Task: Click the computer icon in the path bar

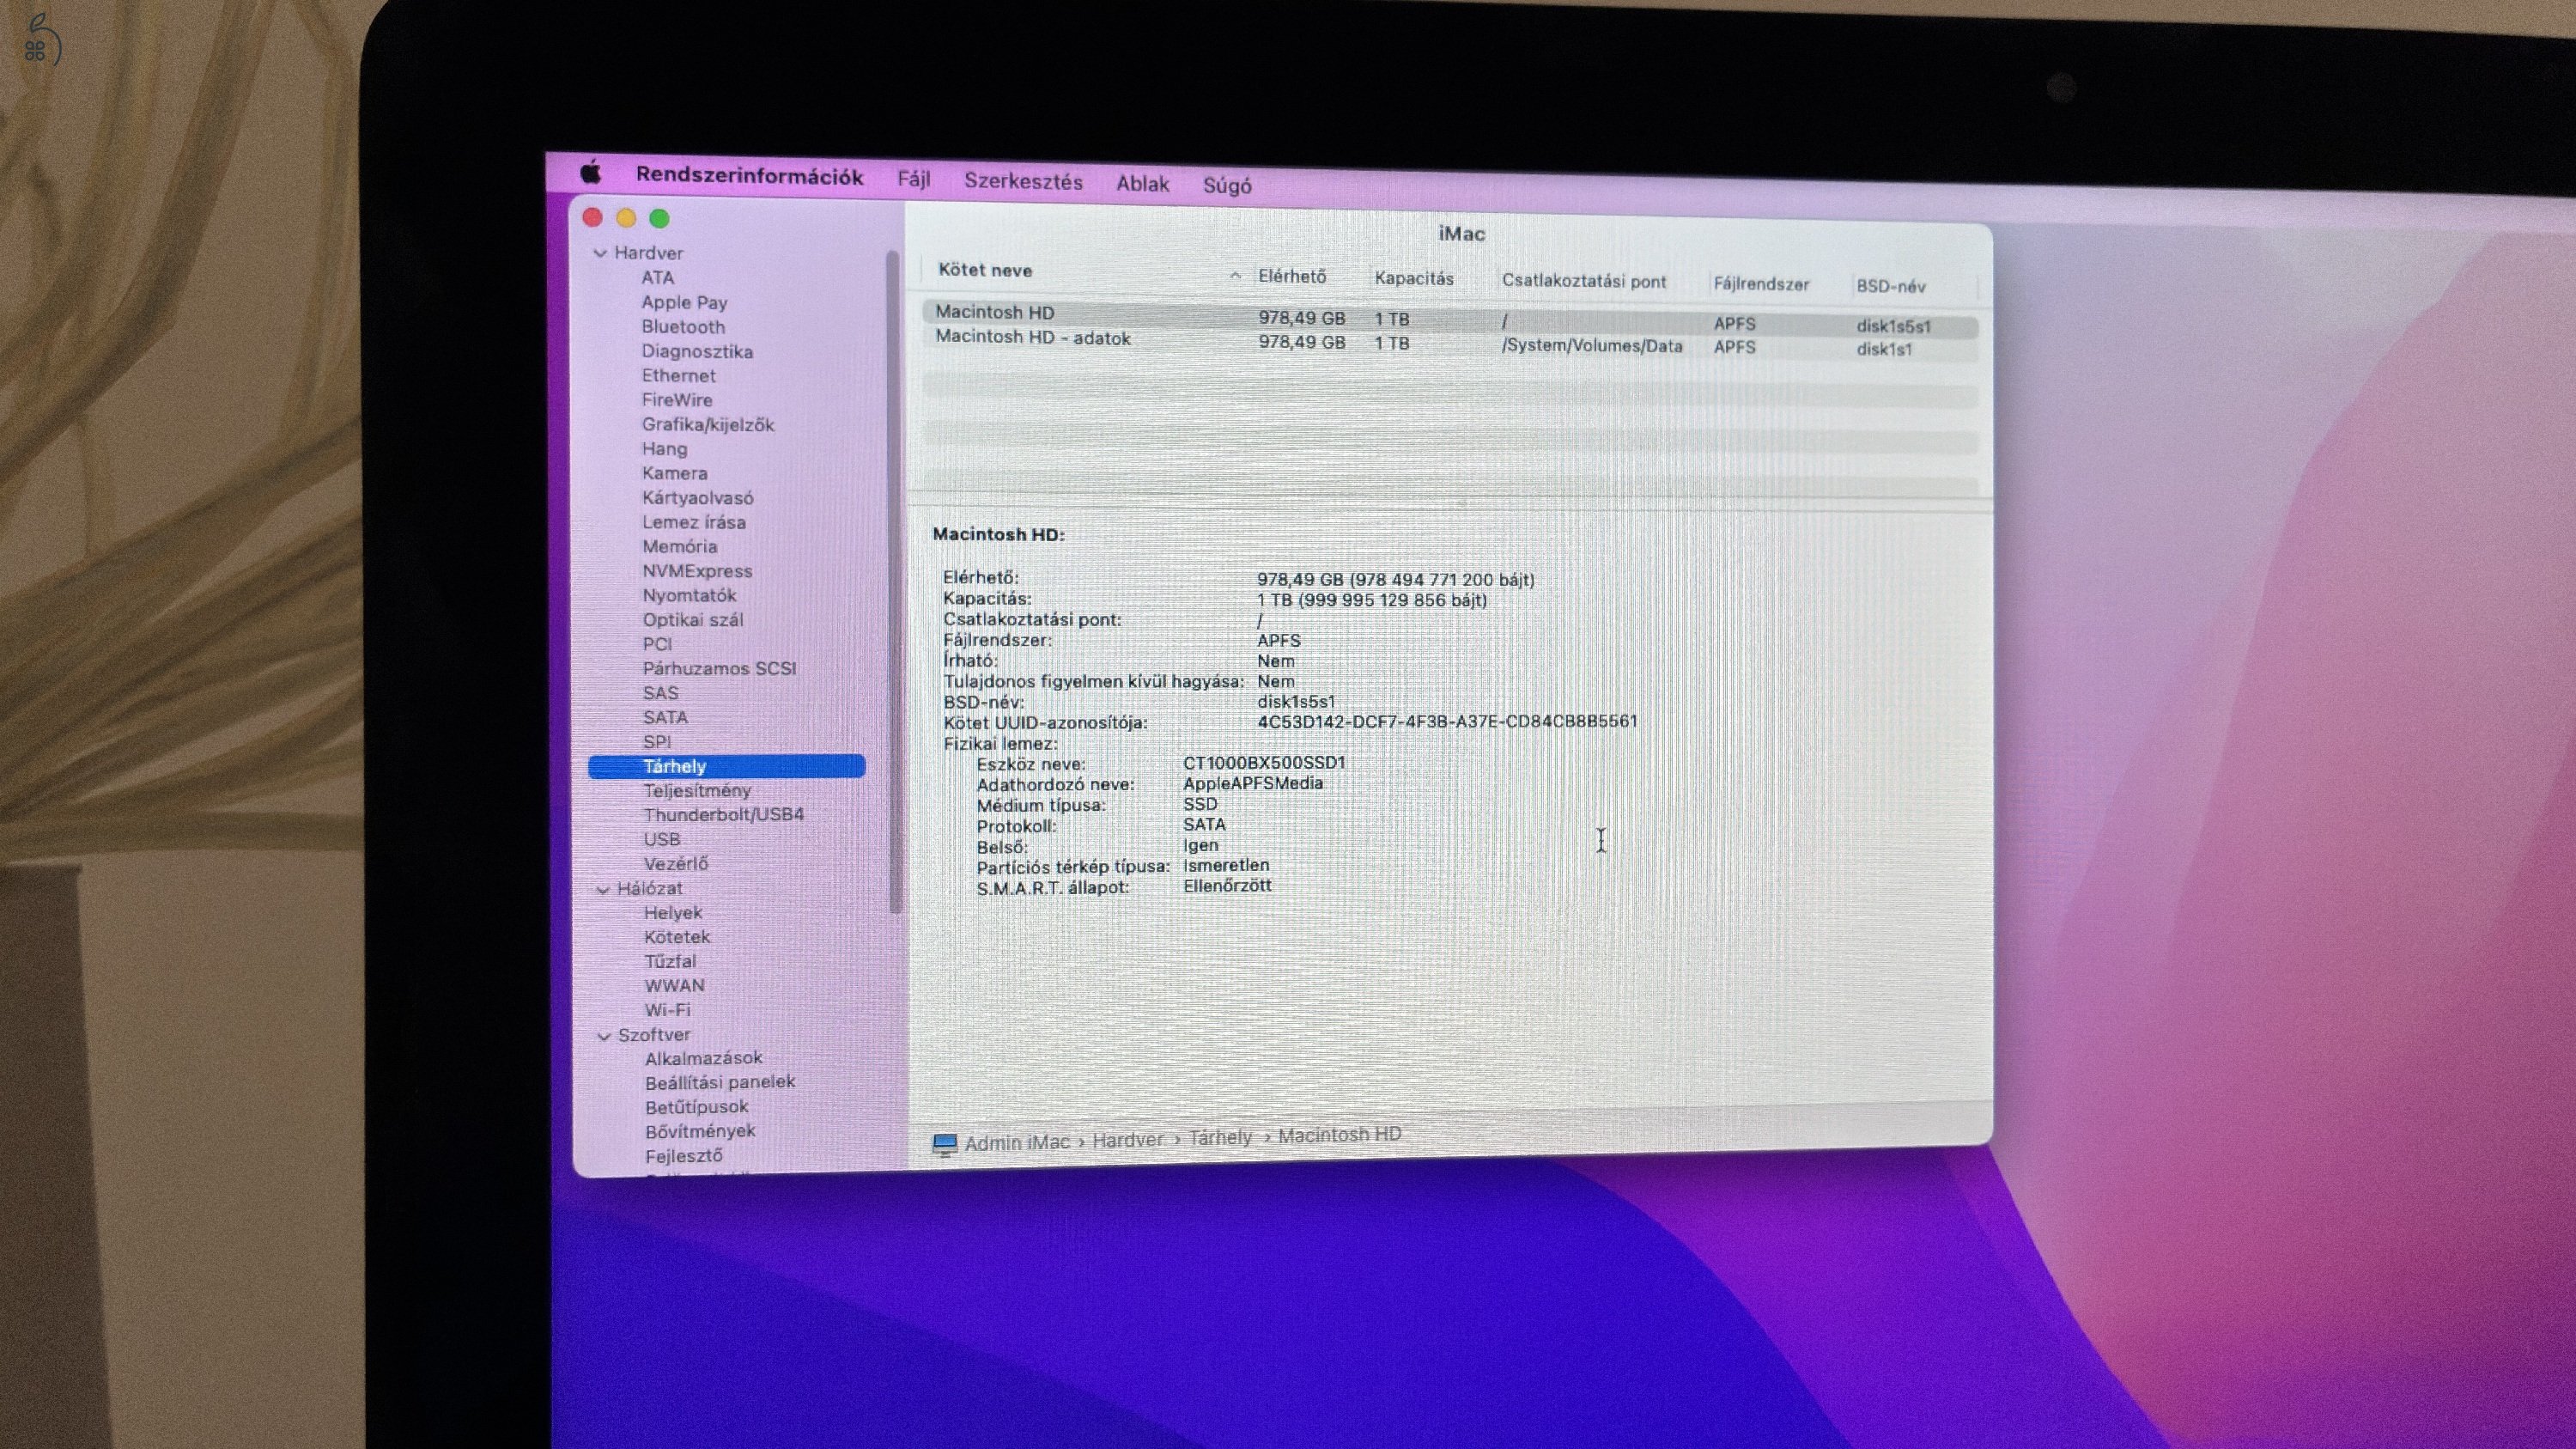Action: (944, 1144)
